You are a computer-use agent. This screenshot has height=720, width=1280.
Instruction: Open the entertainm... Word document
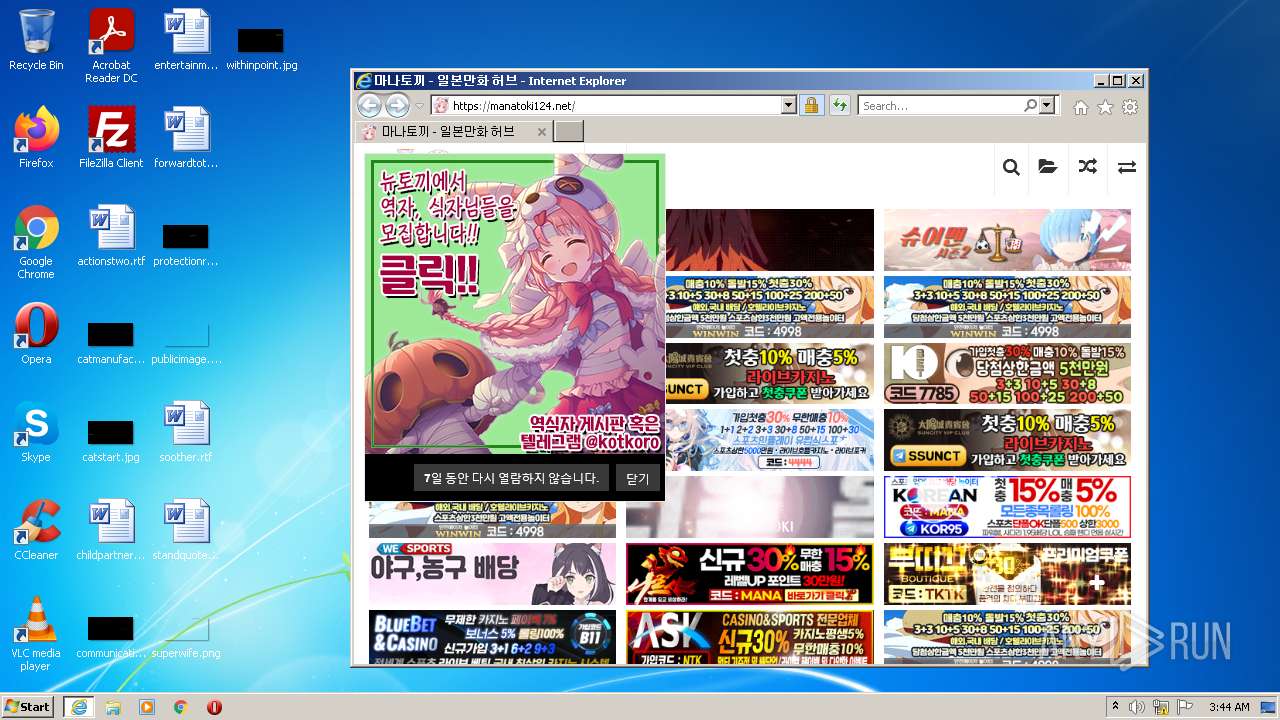click(x=186, y=40)
